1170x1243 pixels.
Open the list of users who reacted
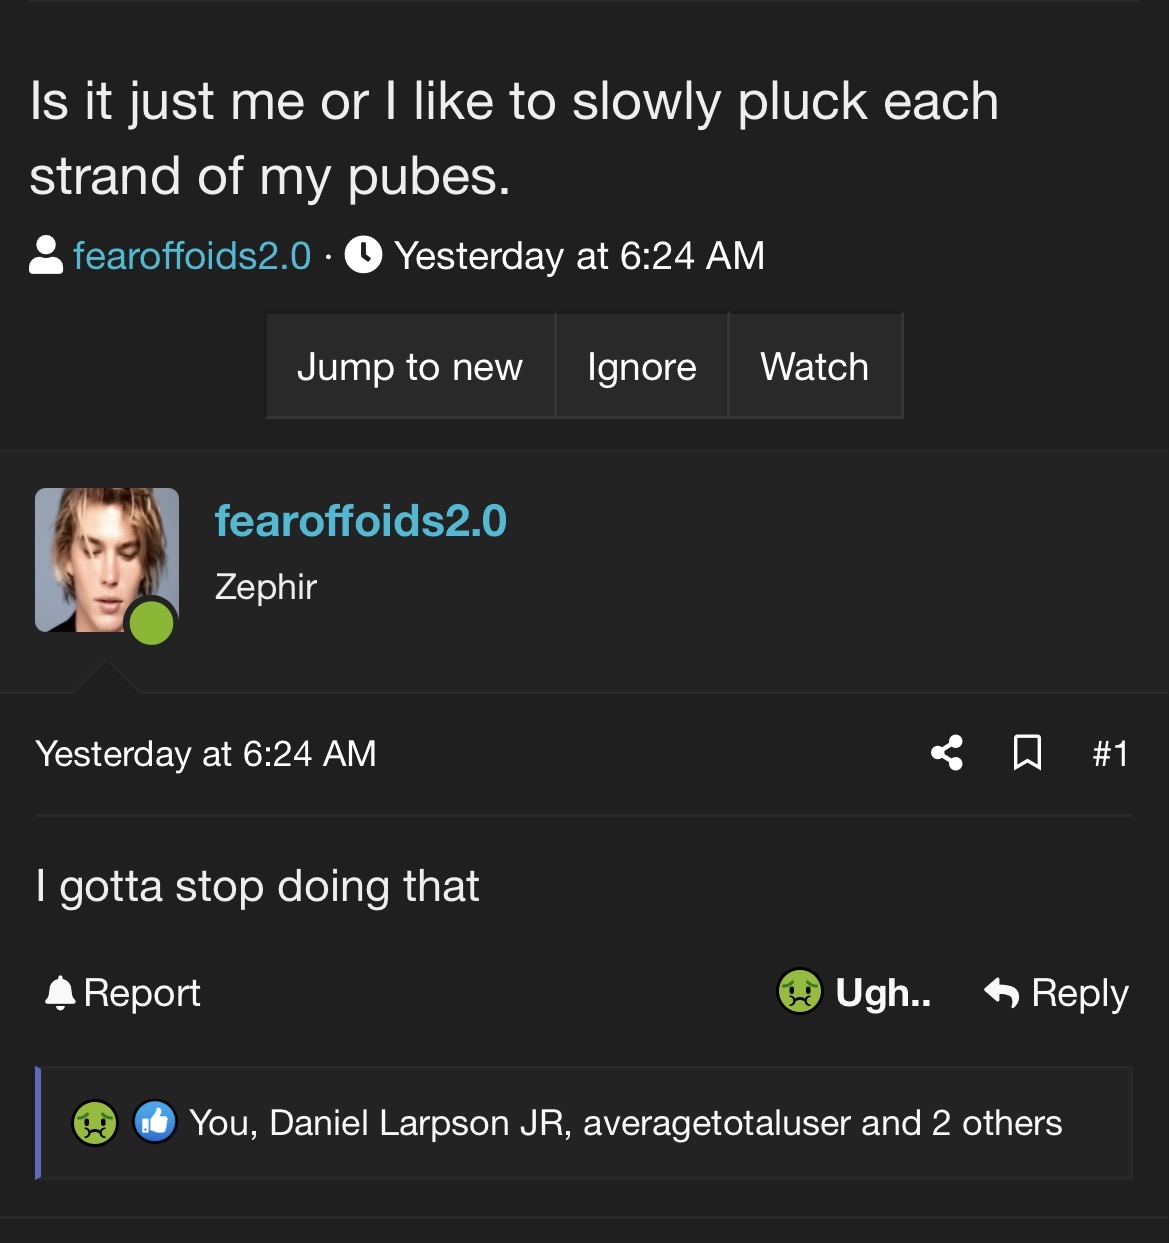625,1123
